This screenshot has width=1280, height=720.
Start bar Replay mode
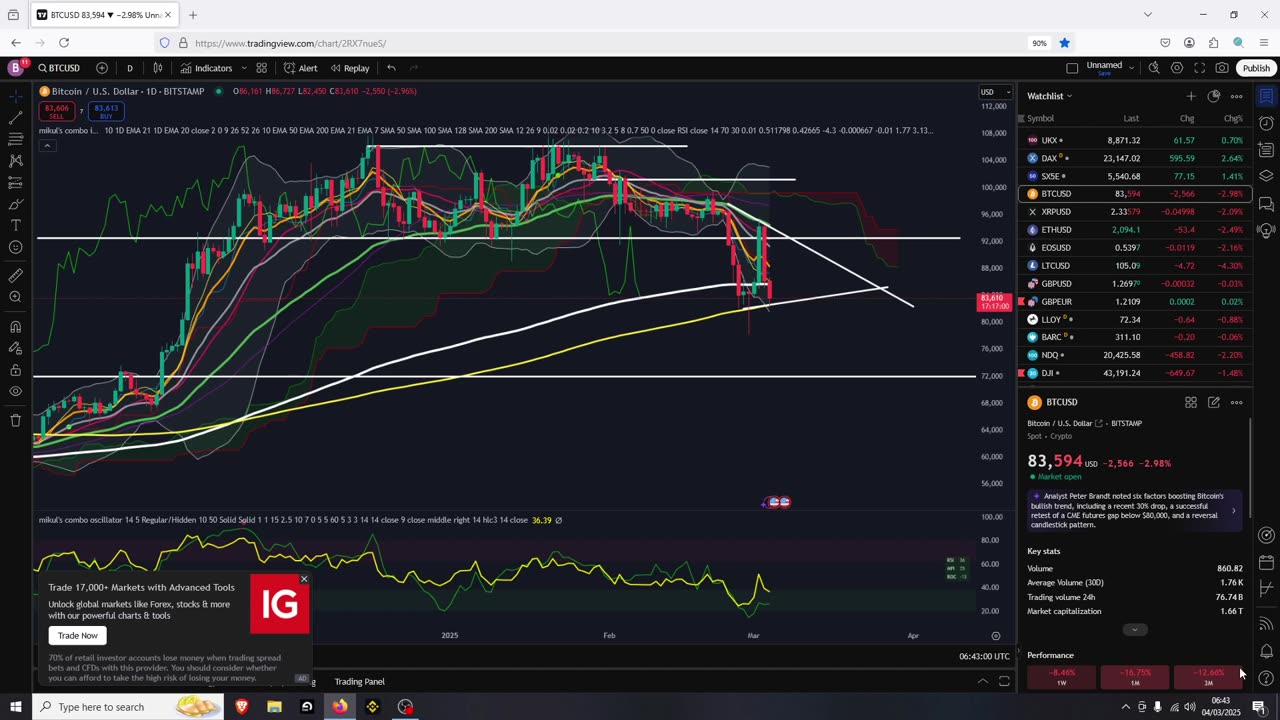pos(350,68)
